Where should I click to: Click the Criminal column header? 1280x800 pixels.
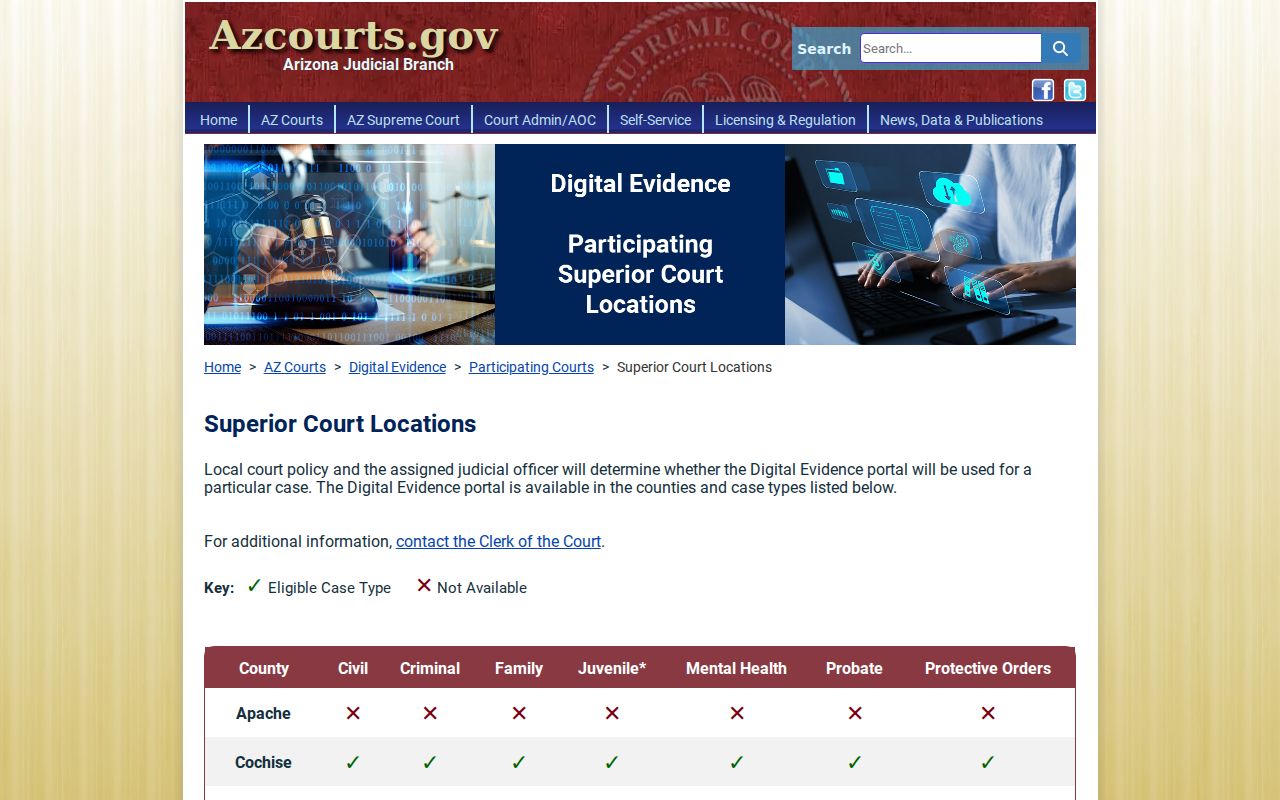tap(430, 668)
